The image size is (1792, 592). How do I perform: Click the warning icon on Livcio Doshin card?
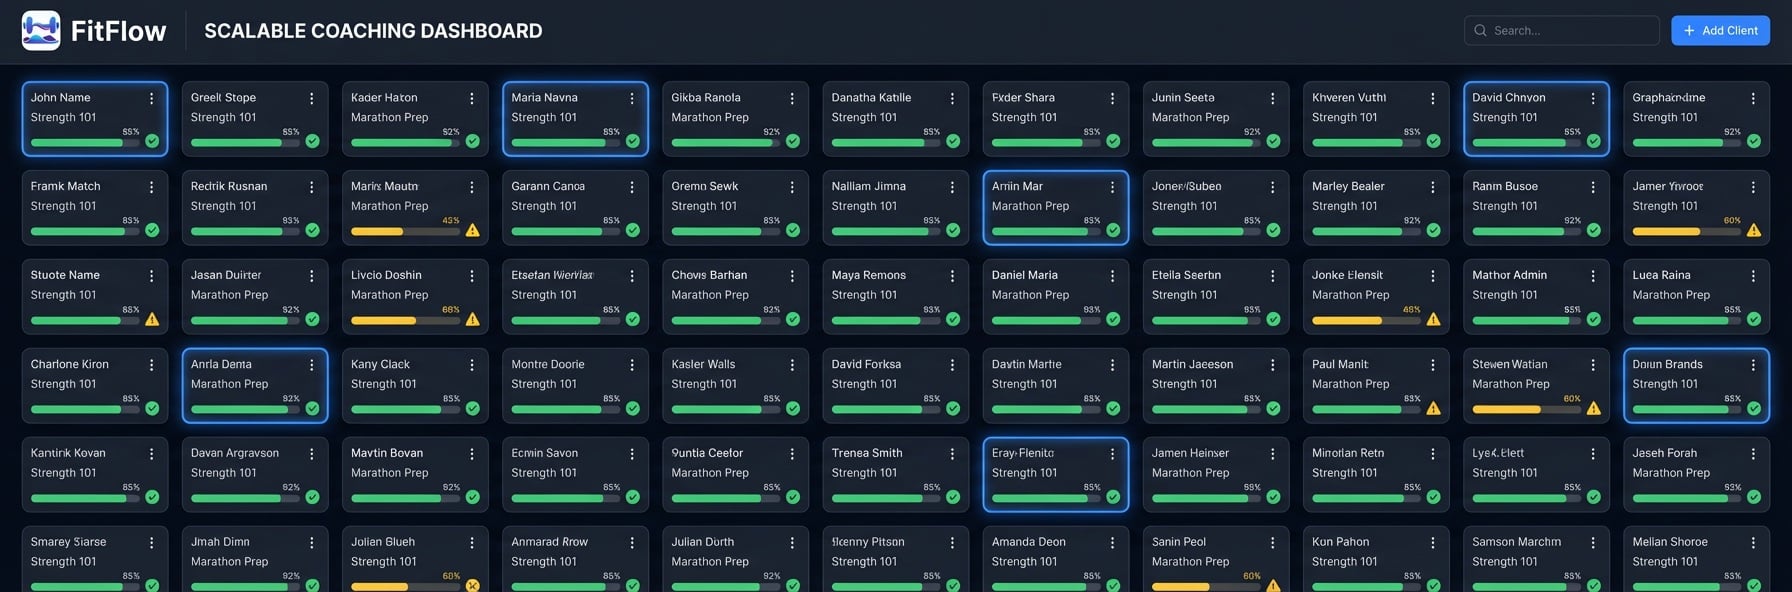coord(473,320)
